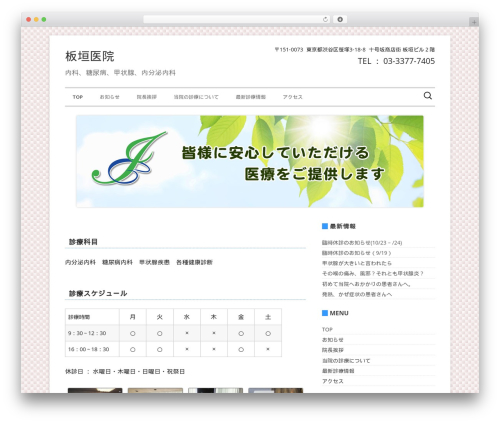Click the 内分泌内科 department text

click(x=80, y=262)
